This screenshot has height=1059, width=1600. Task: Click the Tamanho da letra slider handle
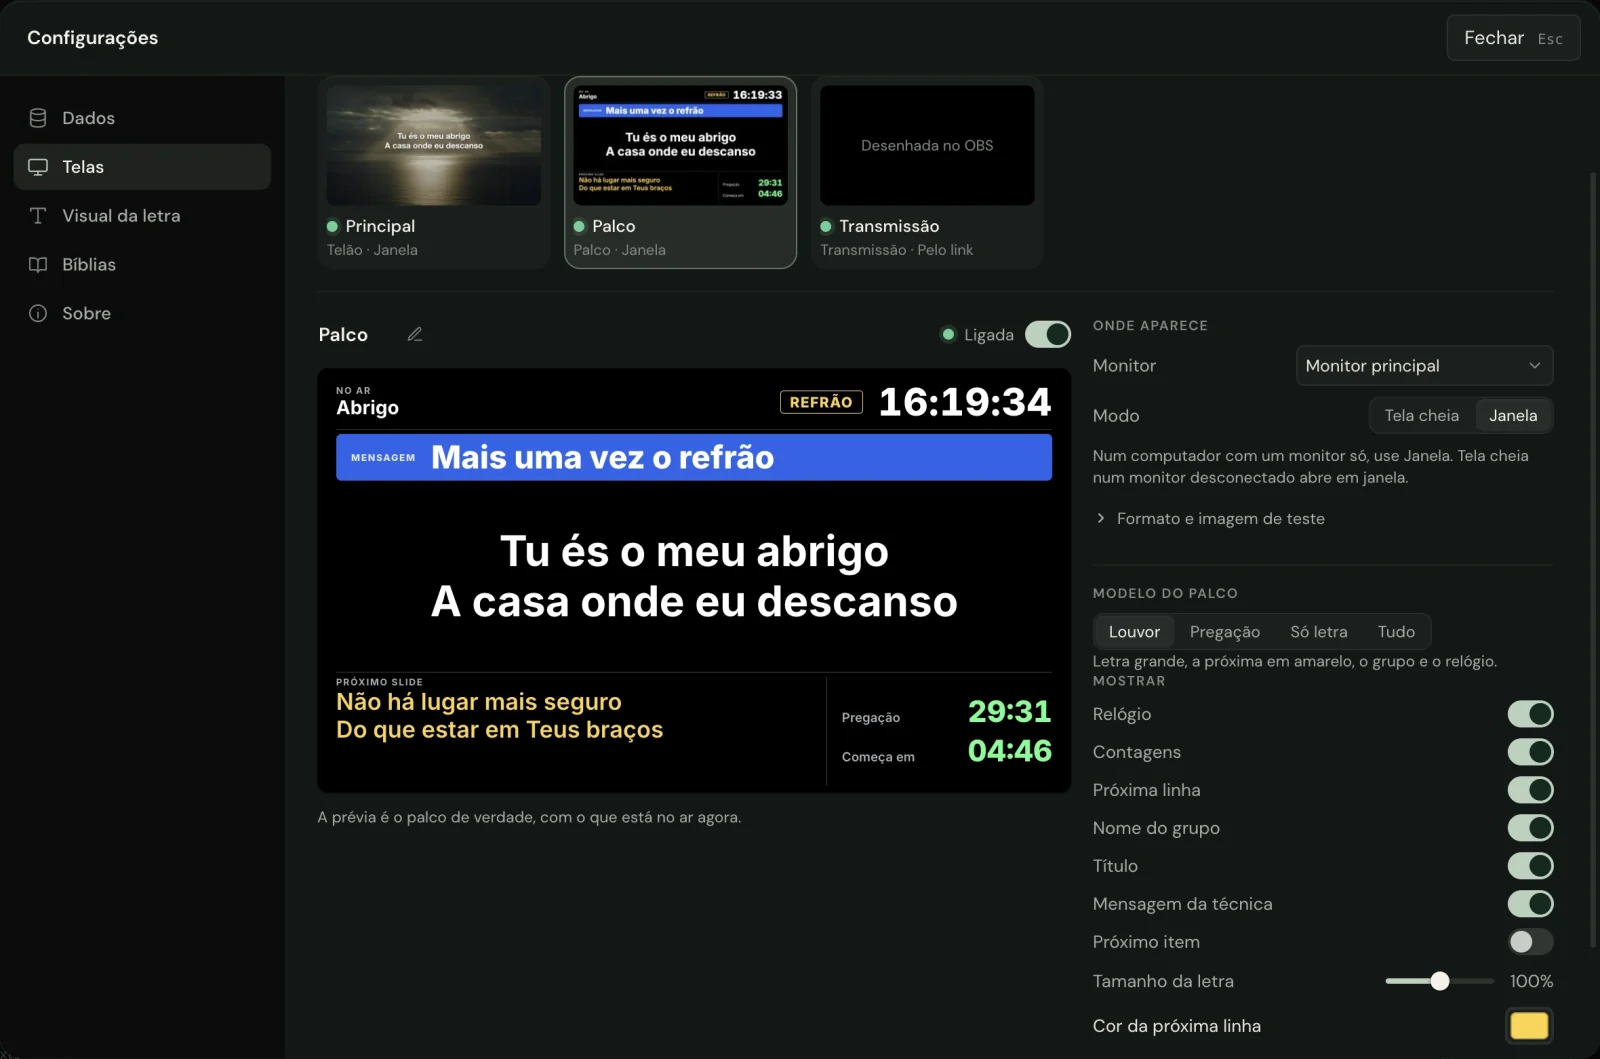pos(1439,981)
